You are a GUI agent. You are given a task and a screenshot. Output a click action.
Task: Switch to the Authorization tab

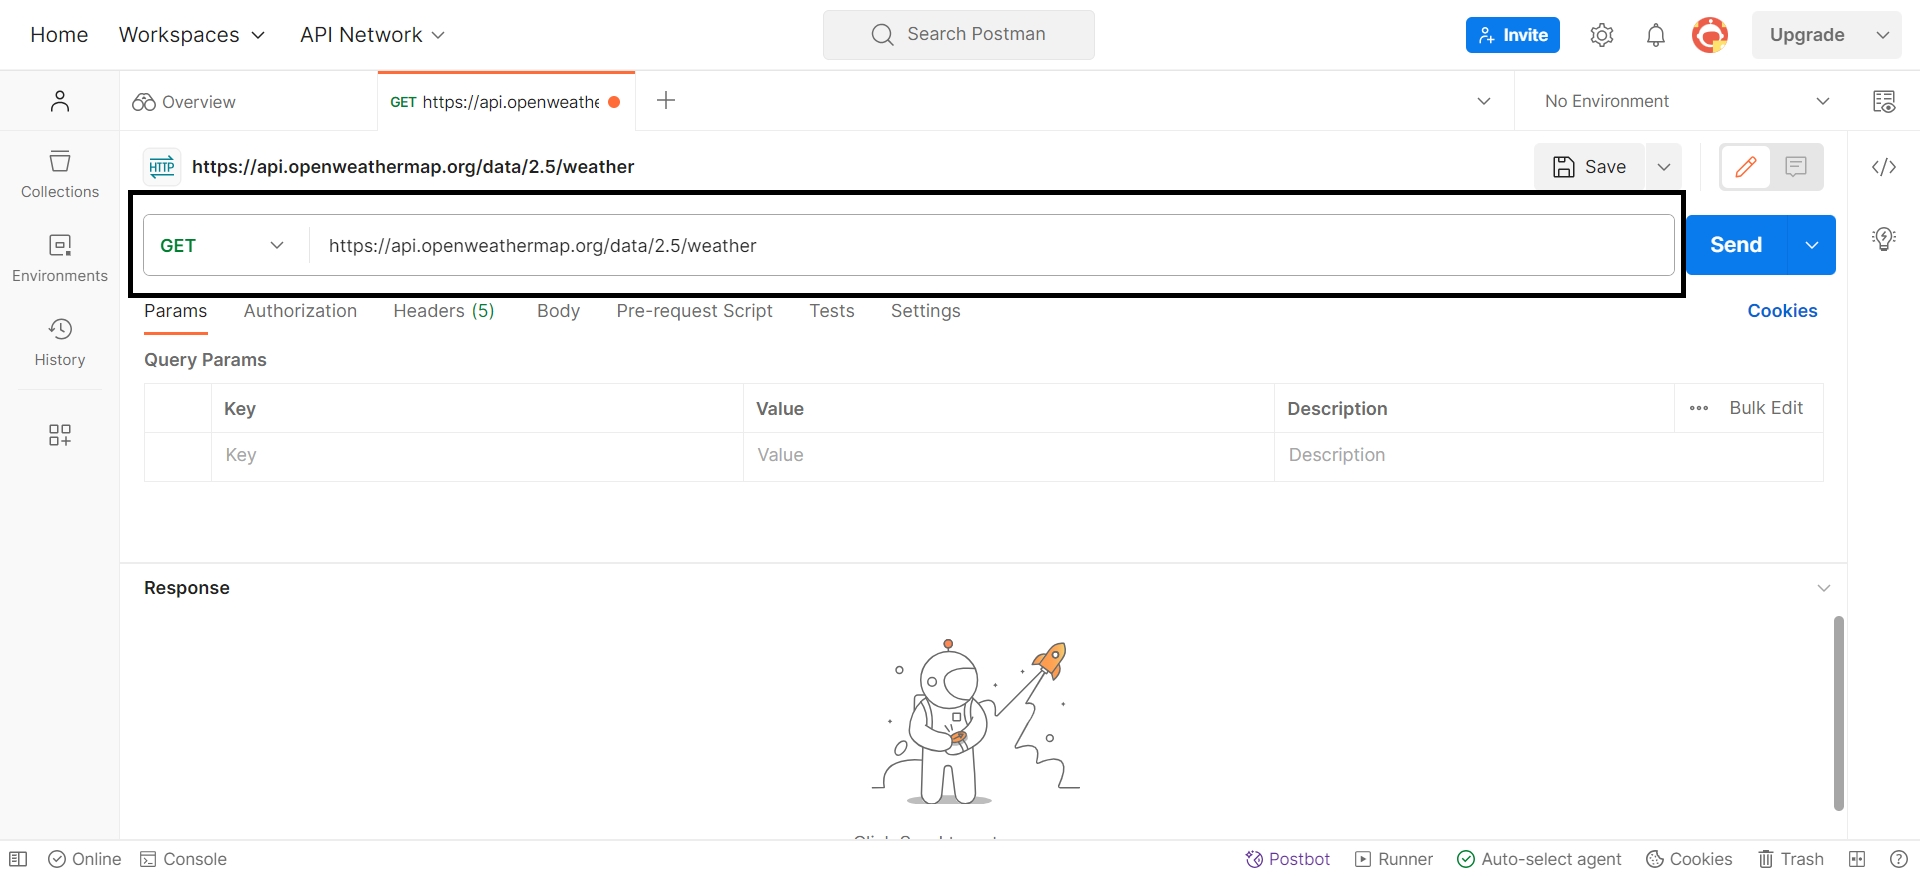pyautogui.click(x=300, y=311)
